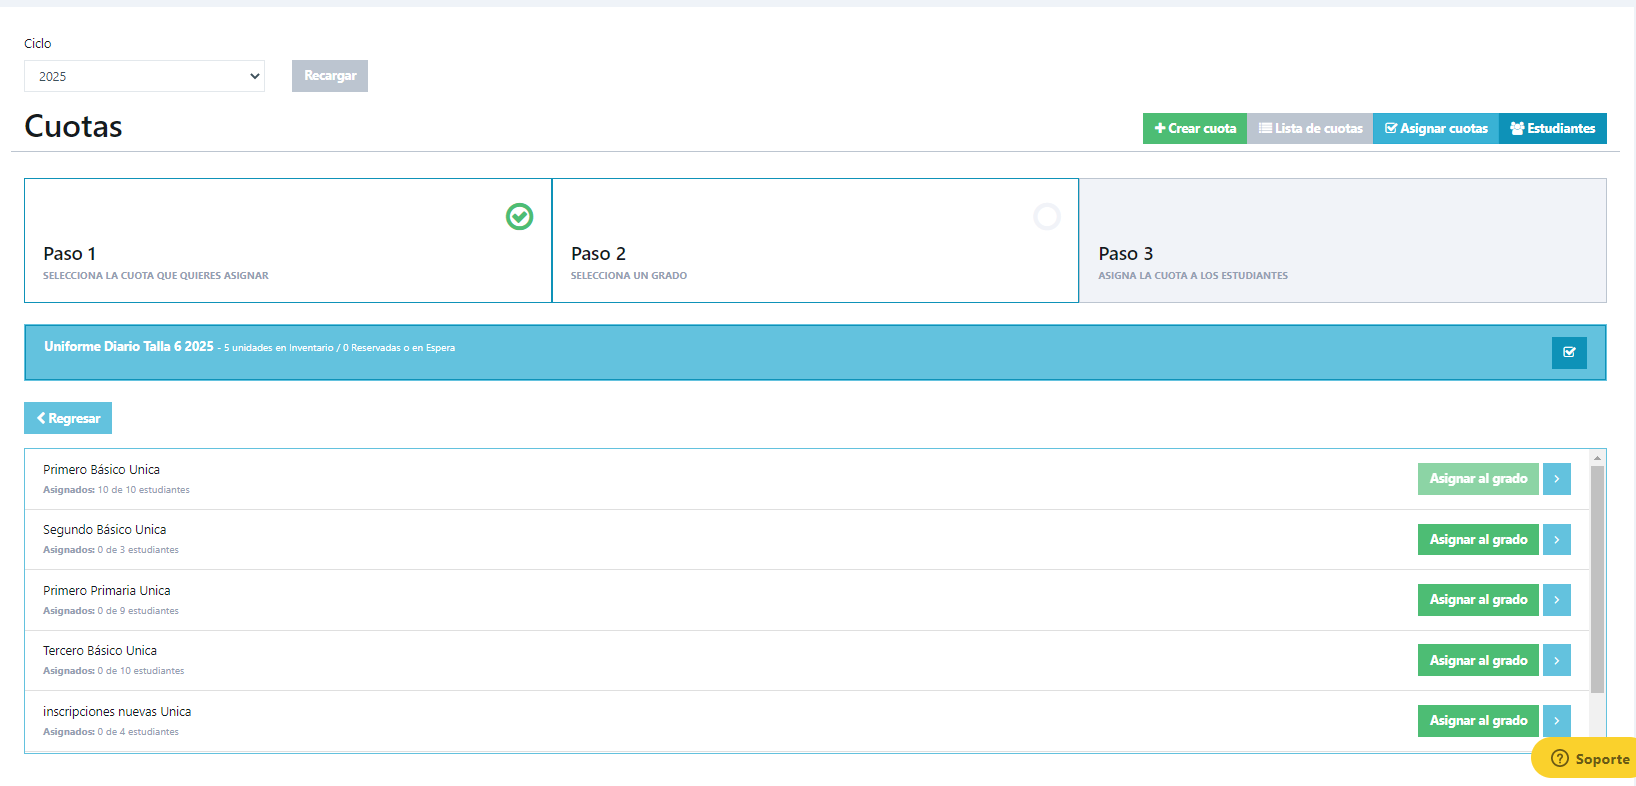The image size is (1636, 786).
Task: Assign quota to Primero Básico Unica grade
Action: coord(1478,479)
